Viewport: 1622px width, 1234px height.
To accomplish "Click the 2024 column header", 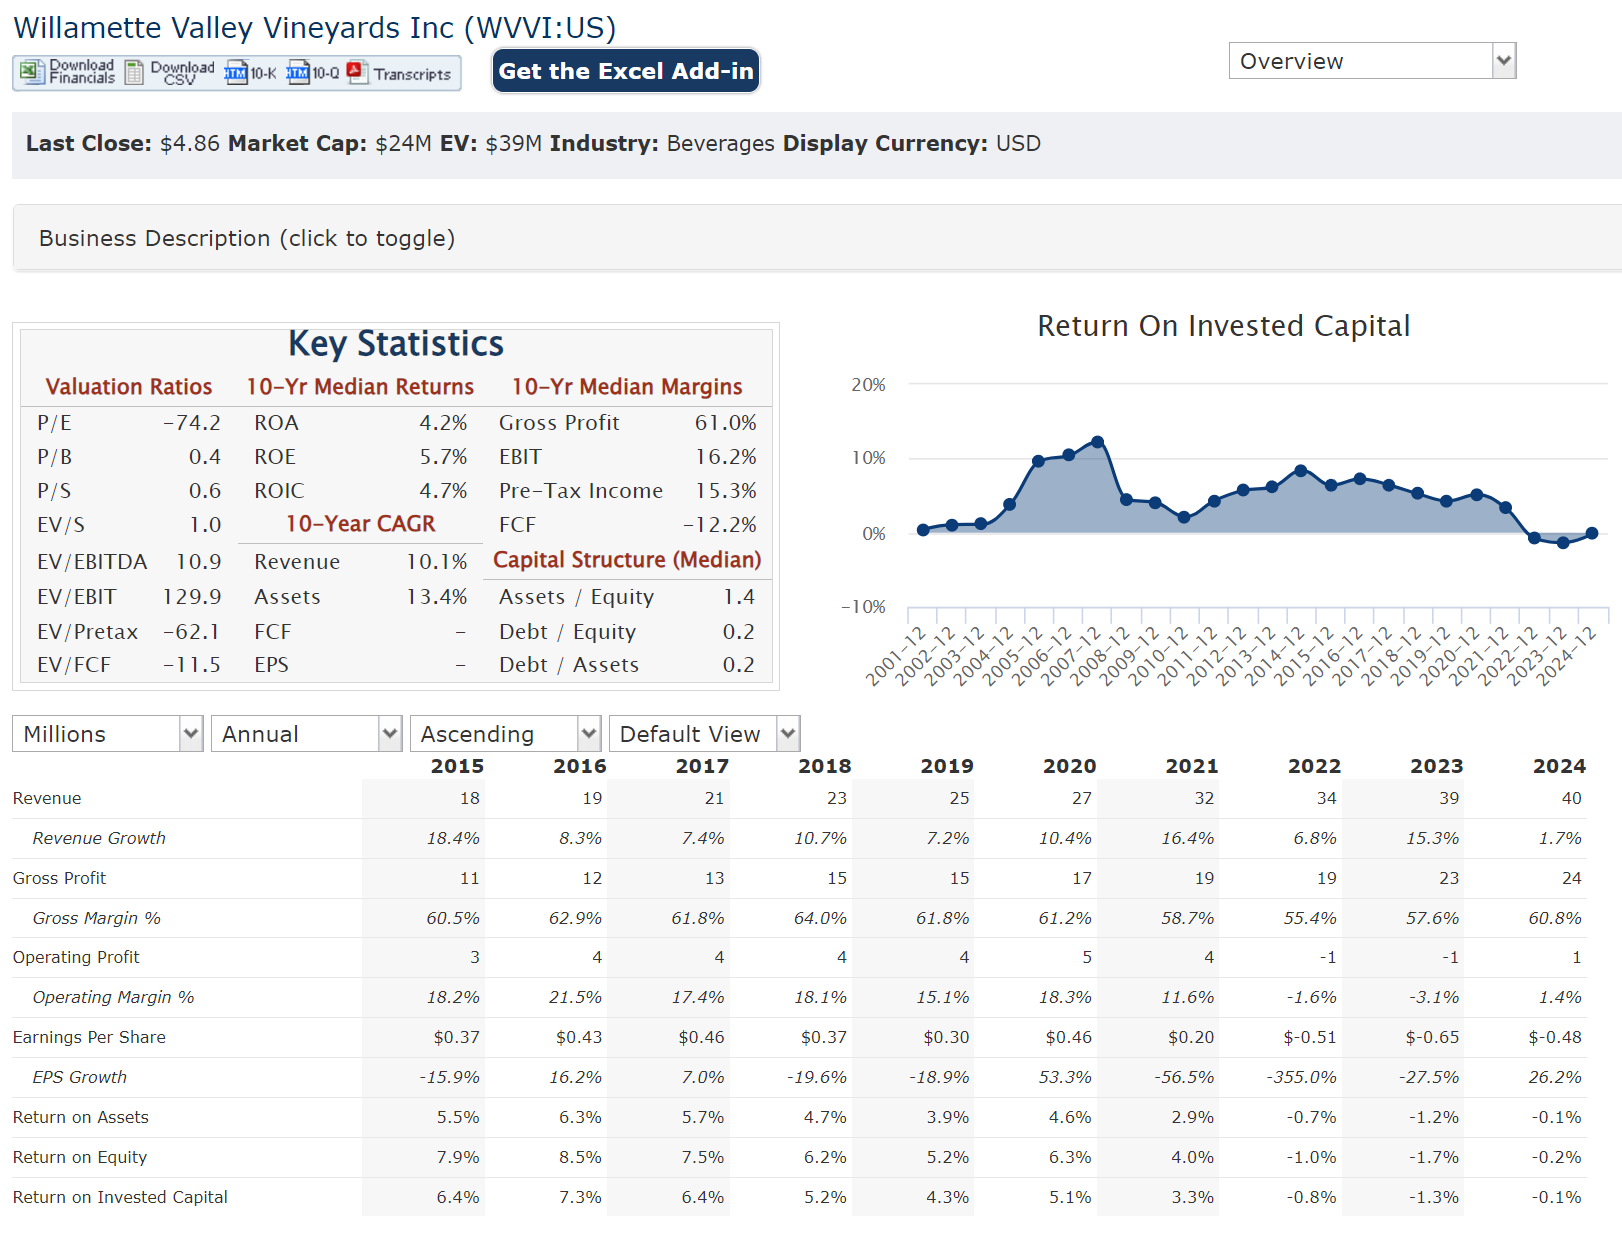I will [1559, 766].
